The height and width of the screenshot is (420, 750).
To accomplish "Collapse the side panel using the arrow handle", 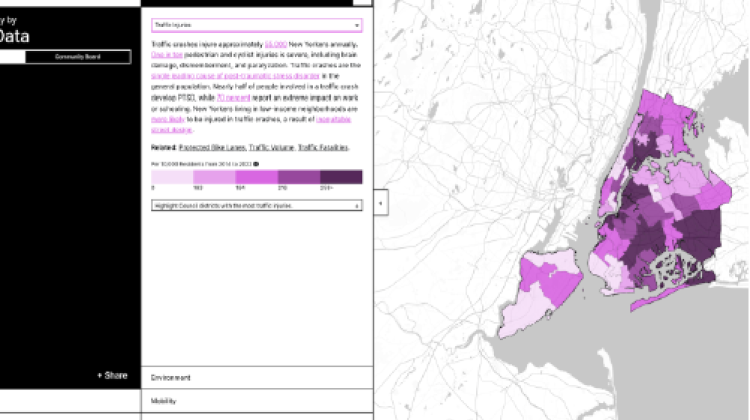I will pos(380,204).
